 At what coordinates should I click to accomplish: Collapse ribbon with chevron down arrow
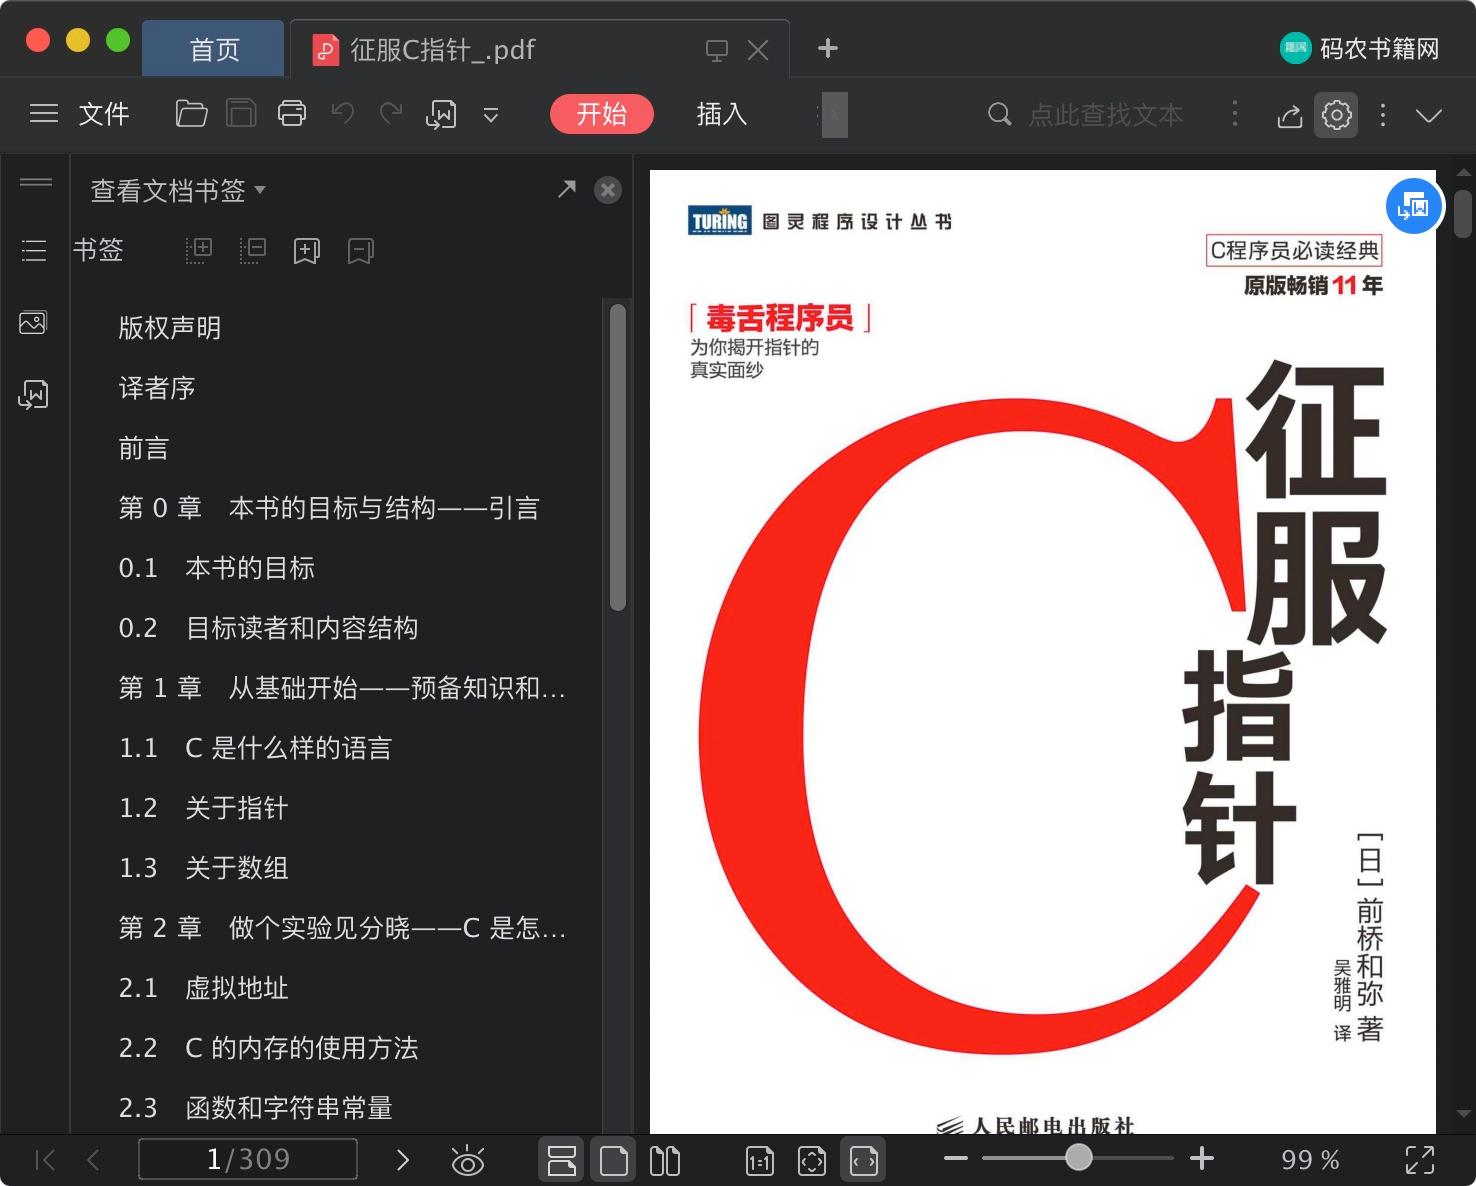tap(1429, 115)
